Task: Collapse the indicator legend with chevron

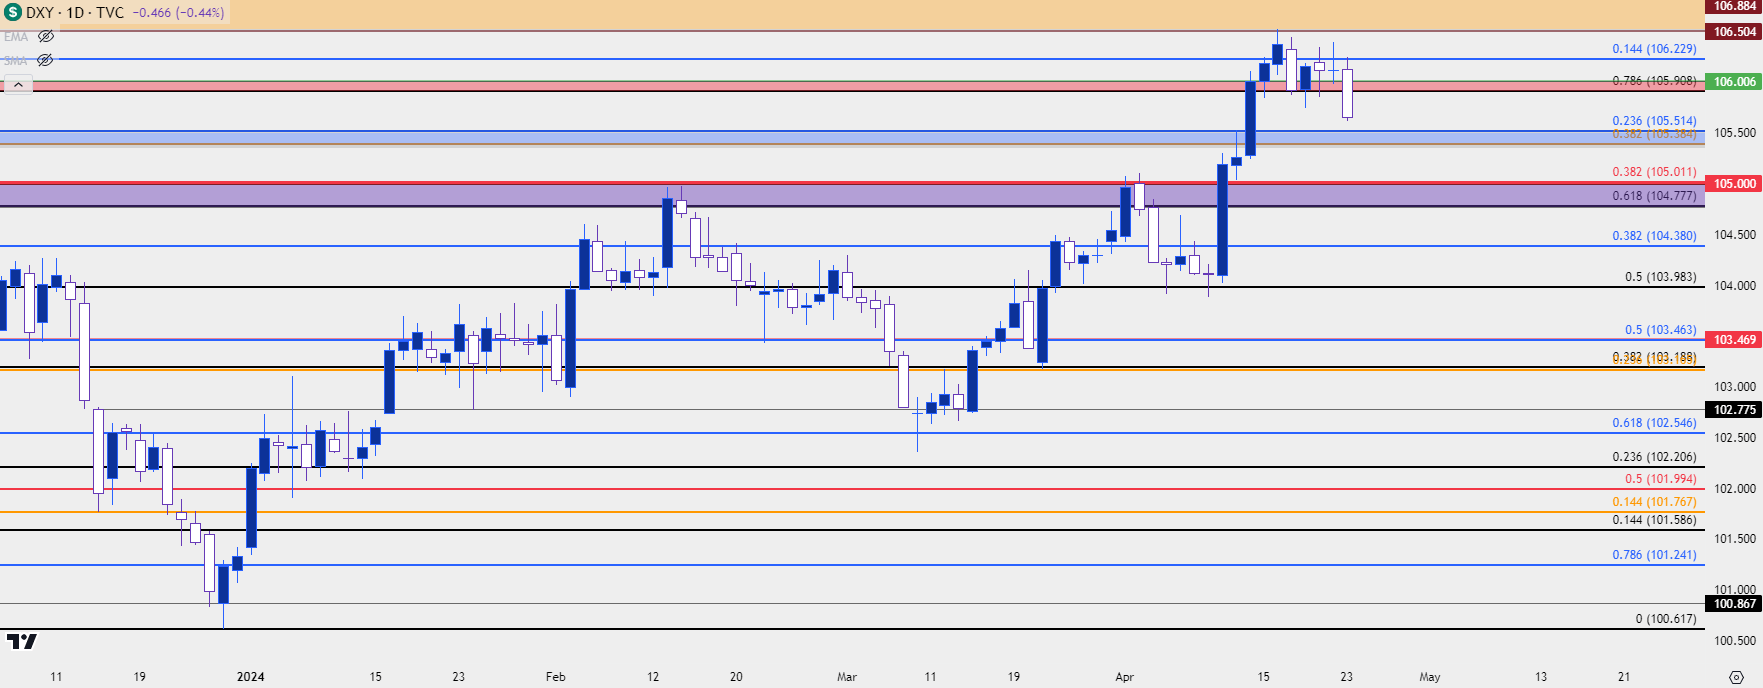Action: click(x=18, y=85)
